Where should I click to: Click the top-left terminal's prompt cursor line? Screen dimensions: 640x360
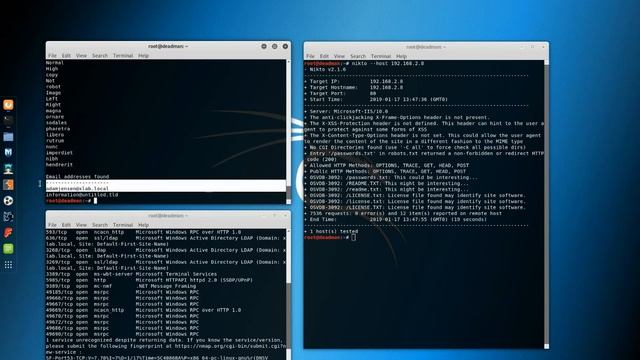pos(71,201)
